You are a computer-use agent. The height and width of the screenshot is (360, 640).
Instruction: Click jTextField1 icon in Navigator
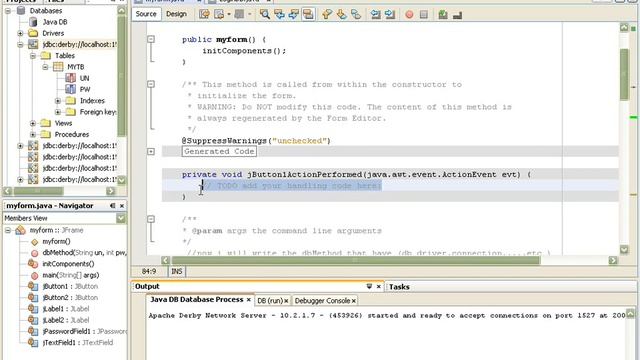33,342
